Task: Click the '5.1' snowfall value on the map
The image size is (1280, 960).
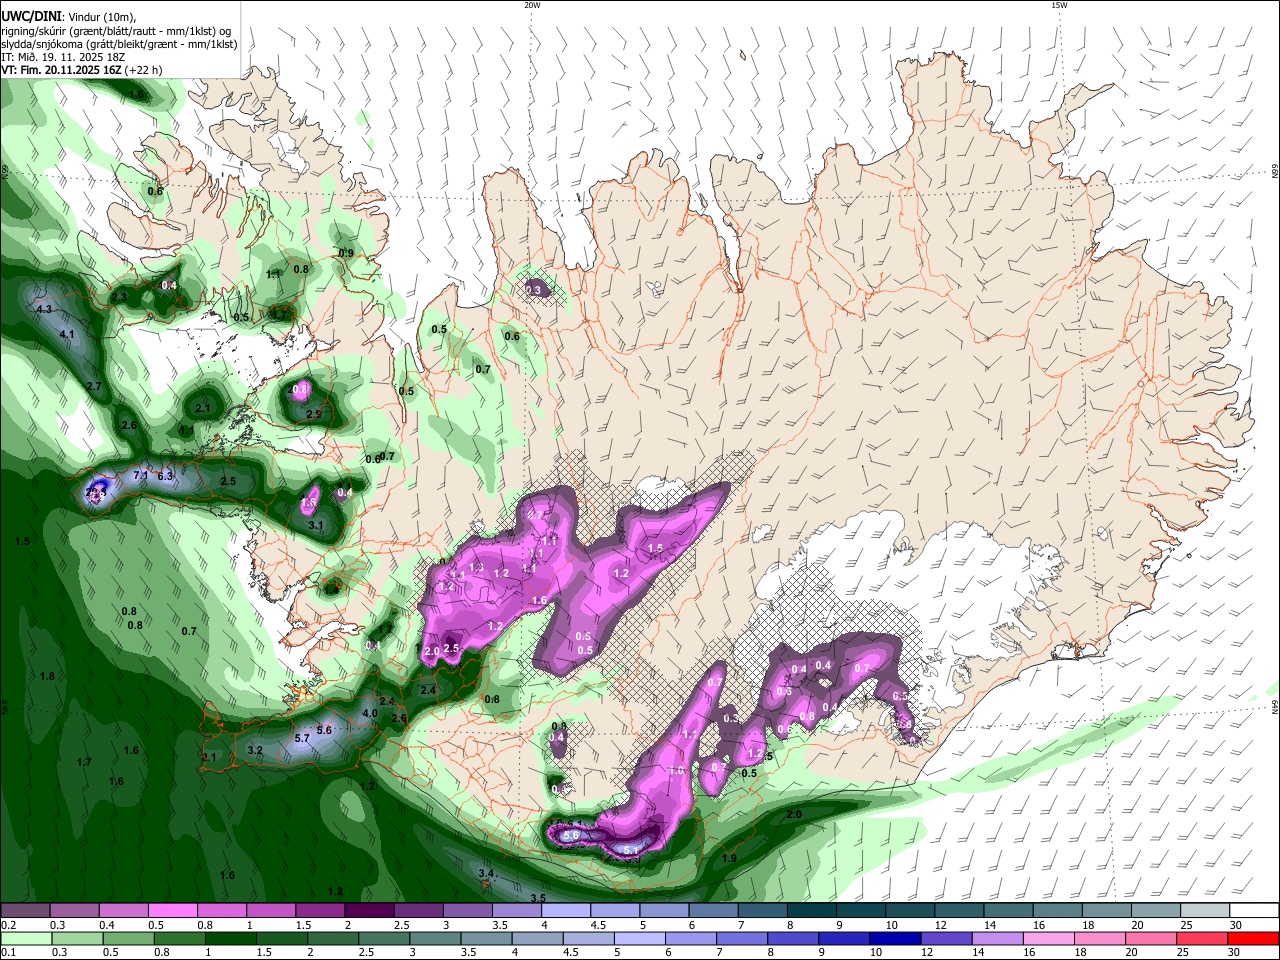Action: tap(631, 850)
